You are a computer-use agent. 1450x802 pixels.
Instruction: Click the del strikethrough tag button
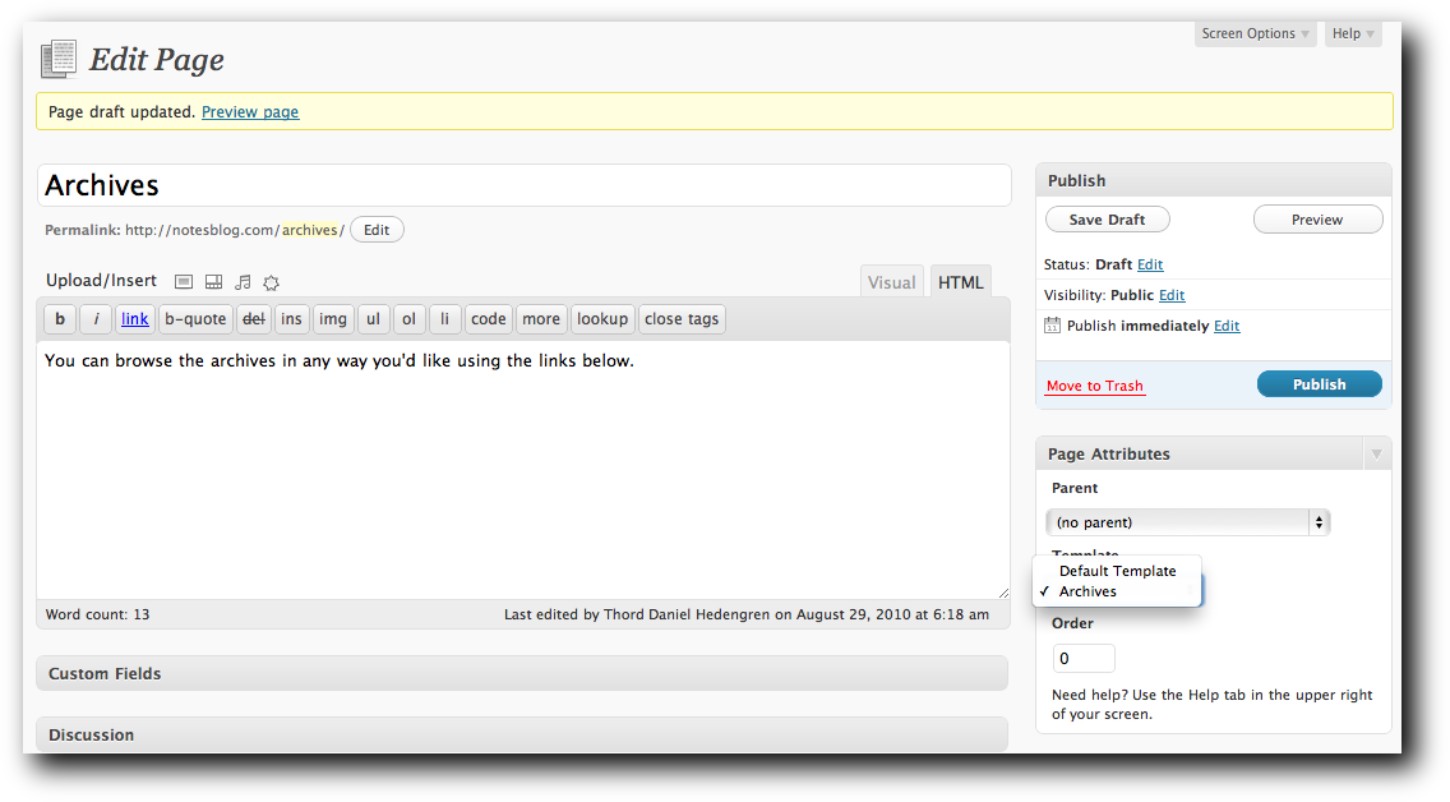[x=254, y=319]
